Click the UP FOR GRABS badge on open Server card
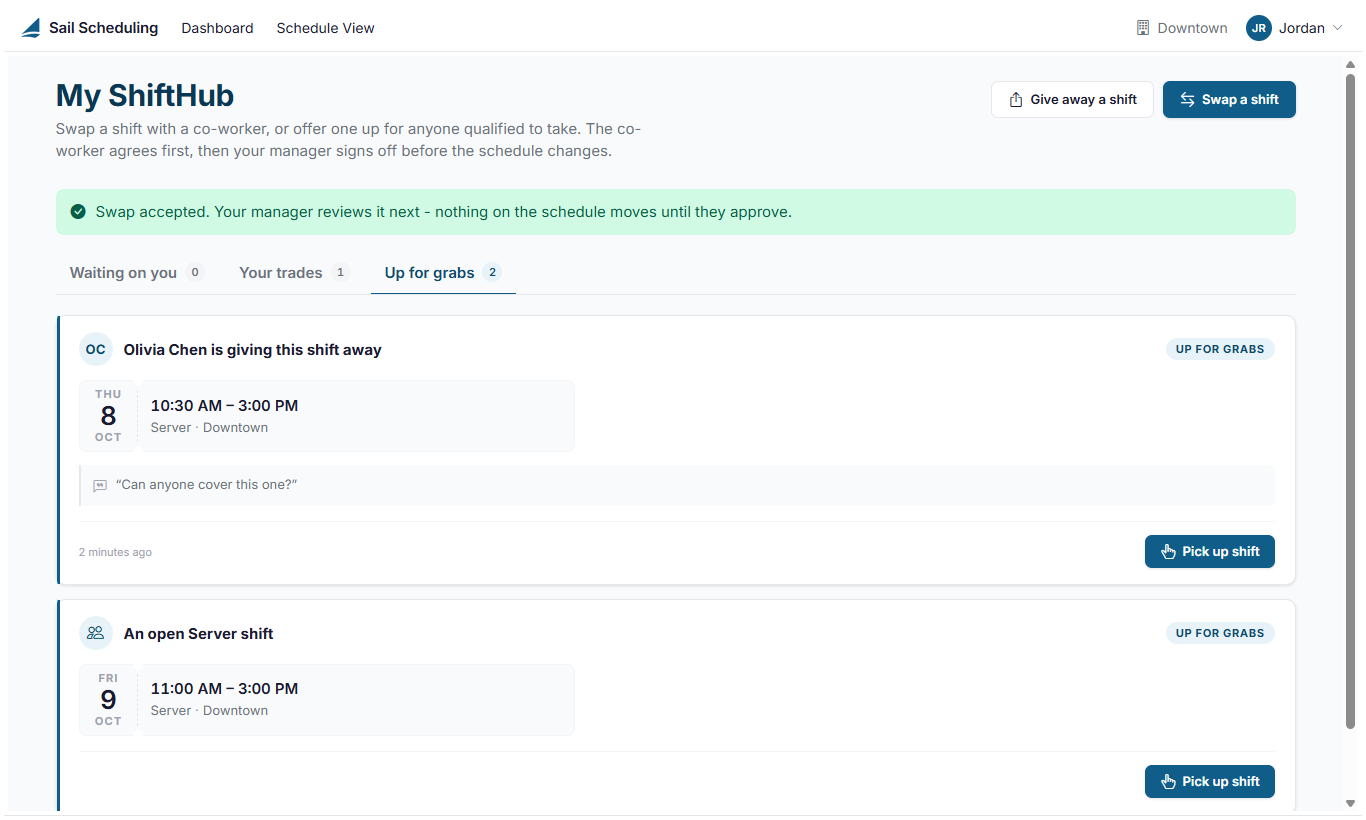The width and height of the screenshot is (1366, 820). point(1220,633)
